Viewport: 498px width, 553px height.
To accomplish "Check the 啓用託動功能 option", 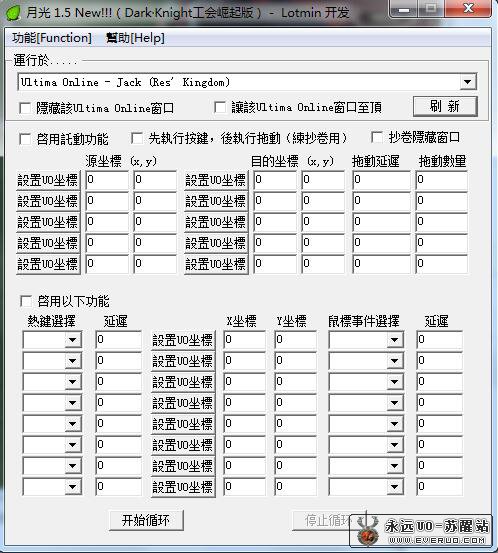I will click(x=25, y=139).
